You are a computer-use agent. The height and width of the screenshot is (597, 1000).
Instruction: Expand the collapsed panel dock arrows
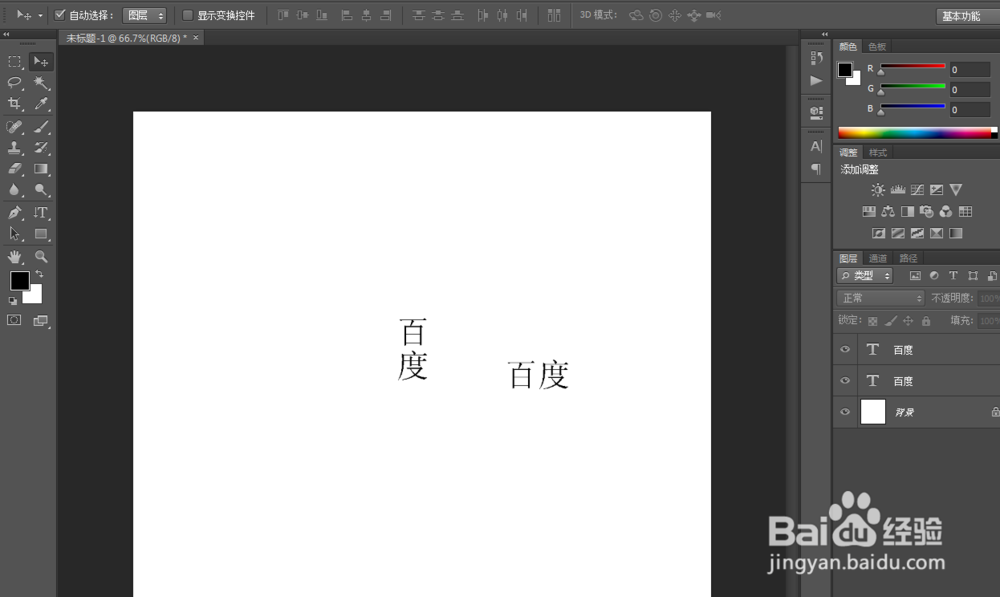[825, 34]
